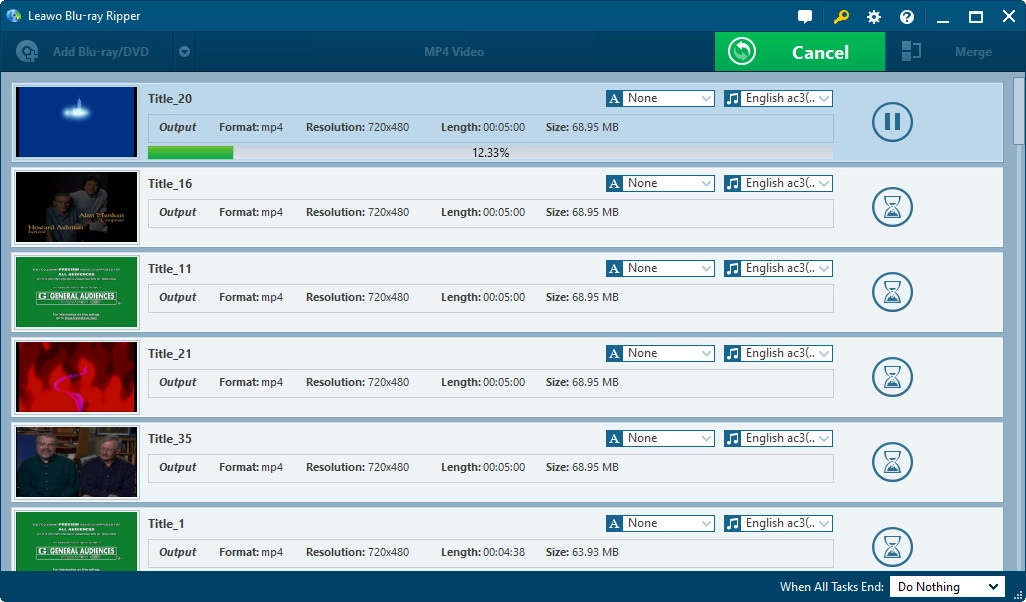
Task: Click the Add Blu-ray/DVD disc icon
Action: point(28,52)
